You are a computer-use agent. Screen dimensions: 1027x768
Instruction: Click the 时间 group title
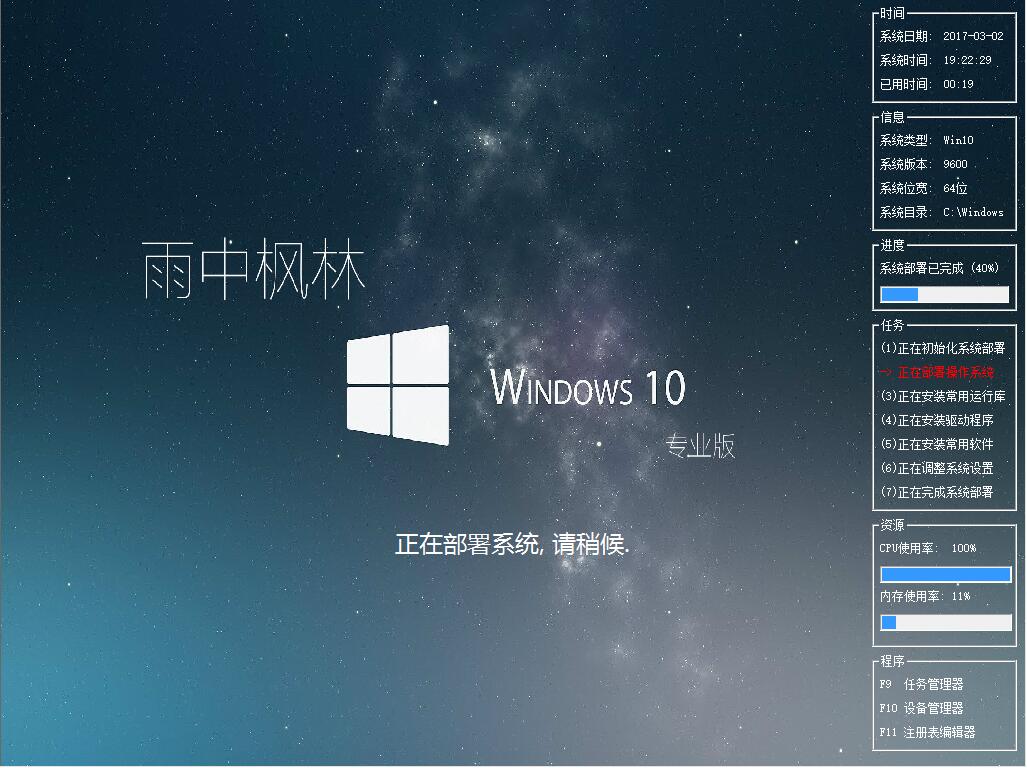[x=892, y=12]
